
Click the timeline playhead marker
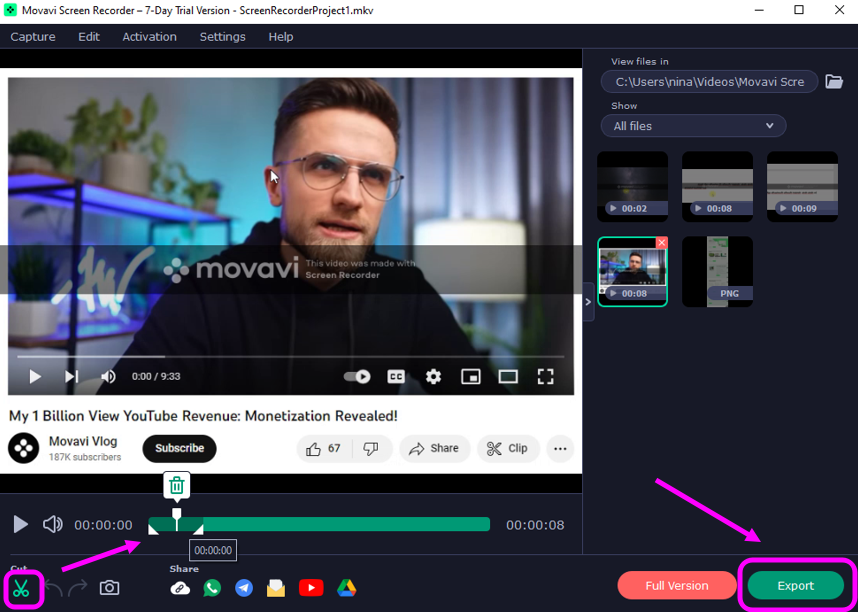coord(176,519)
